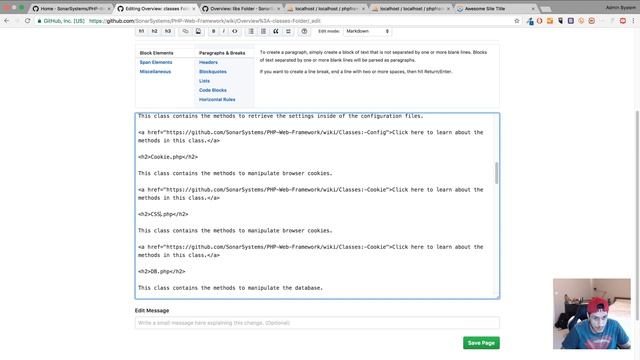Viewport: 640px width, 360px height.
Task: Click the browser address bar URL
Action: pos(204,21)
